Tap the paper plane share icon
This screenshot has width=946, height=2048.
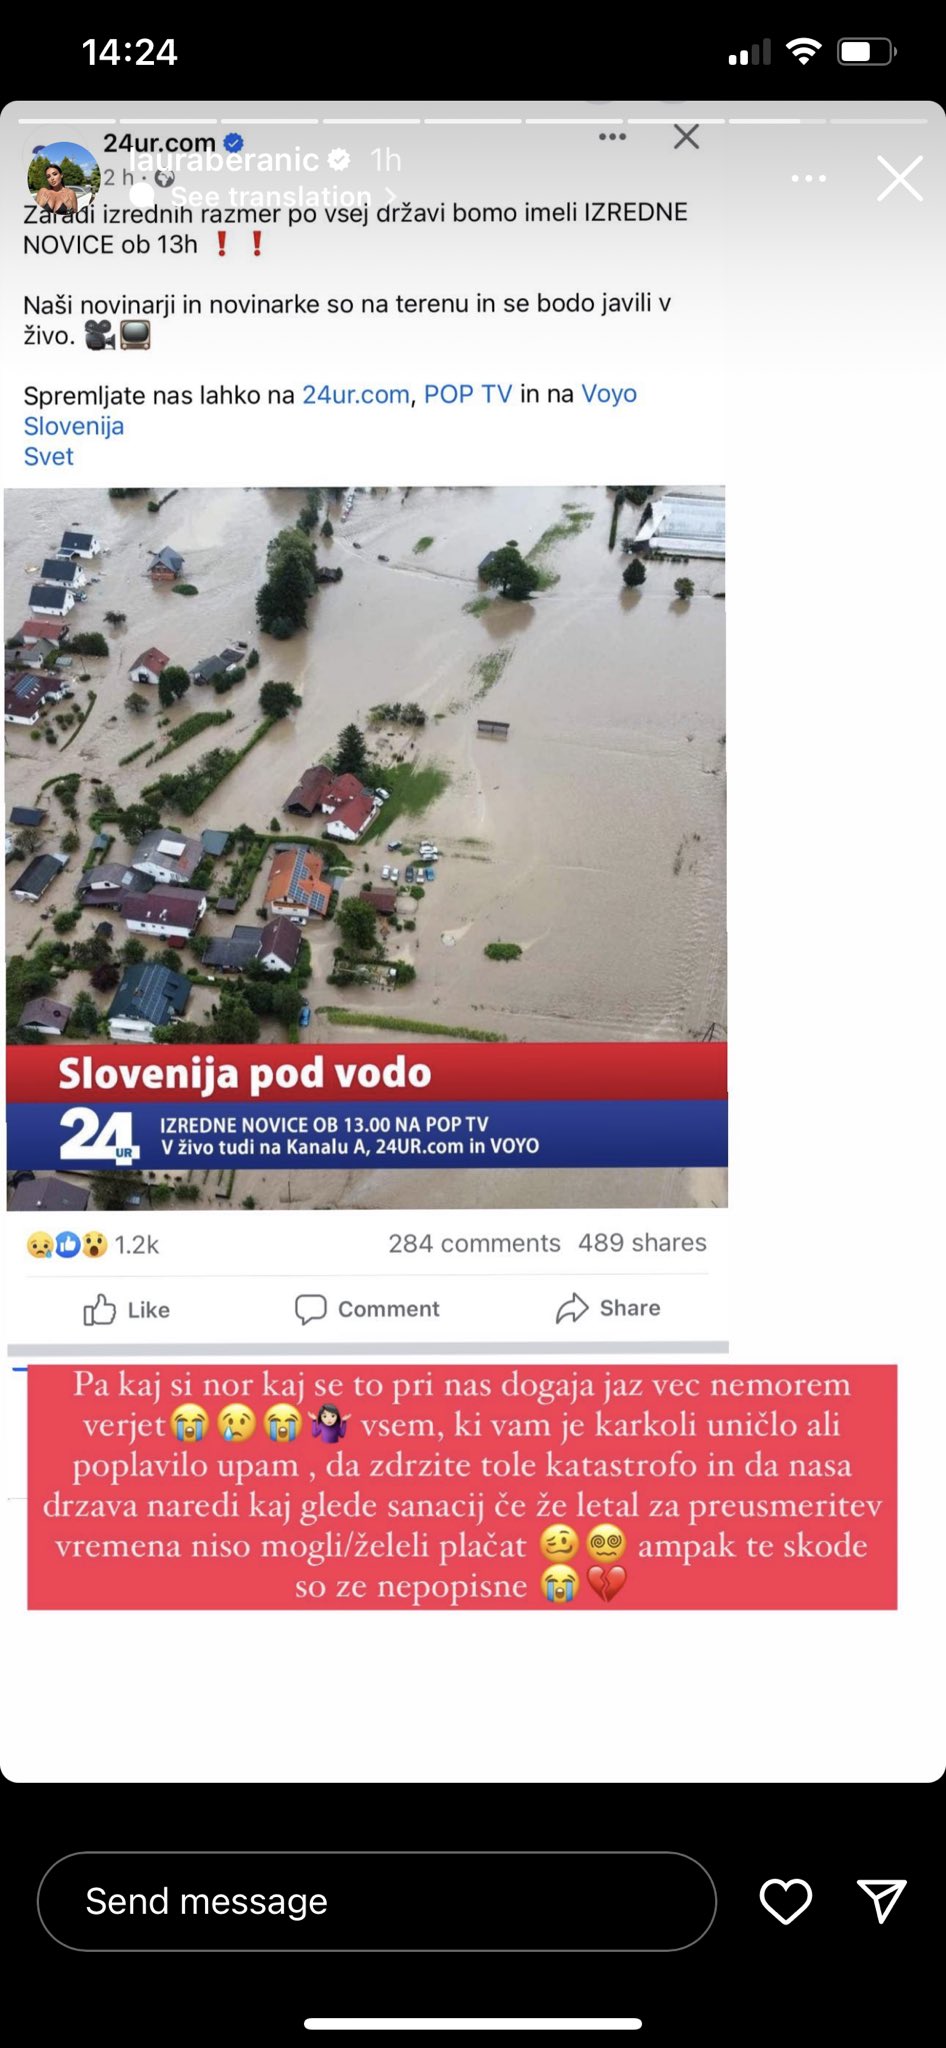(882, 1901)
